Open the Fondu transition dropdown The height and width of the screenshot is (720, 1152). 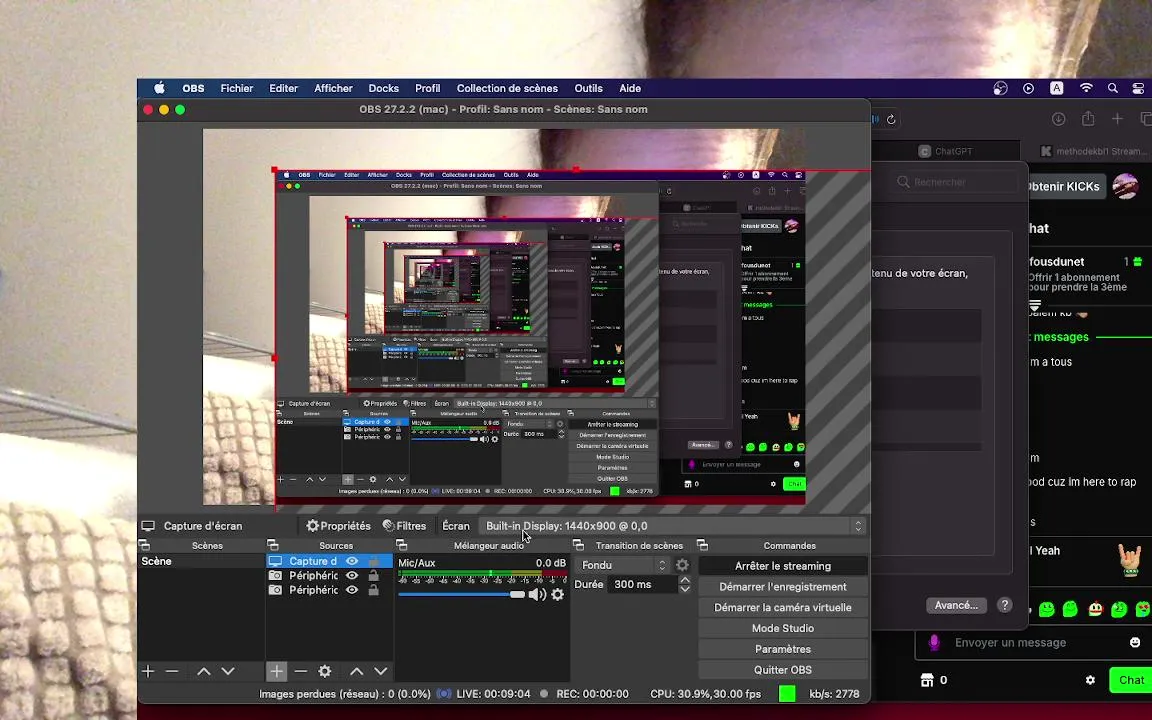tap(622, 565)
